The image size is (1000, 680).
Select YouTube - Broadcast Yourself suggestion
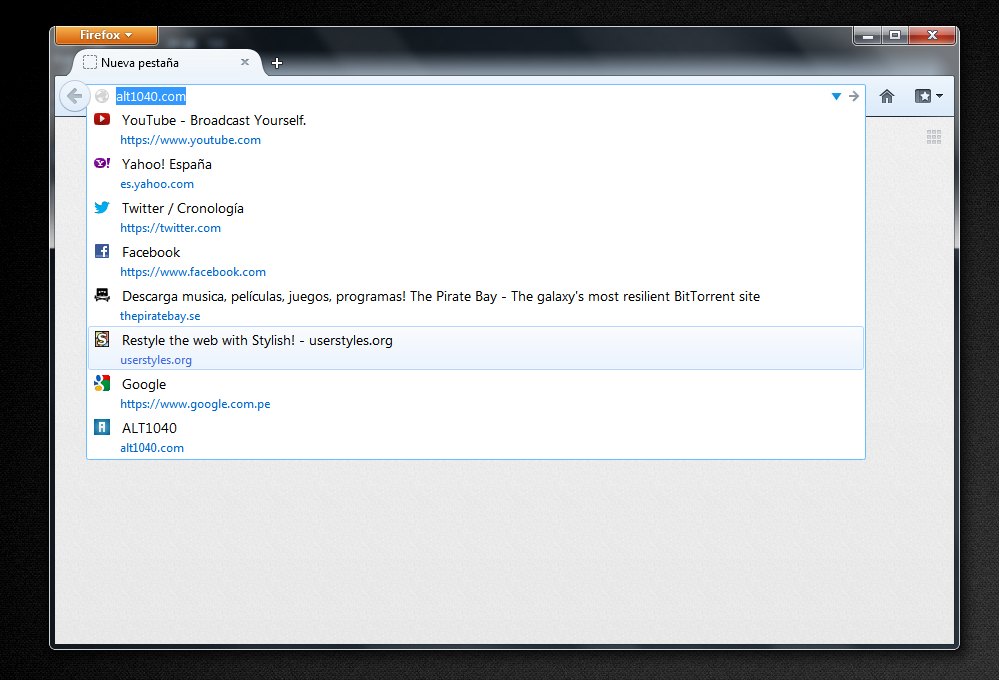(214, 120)
